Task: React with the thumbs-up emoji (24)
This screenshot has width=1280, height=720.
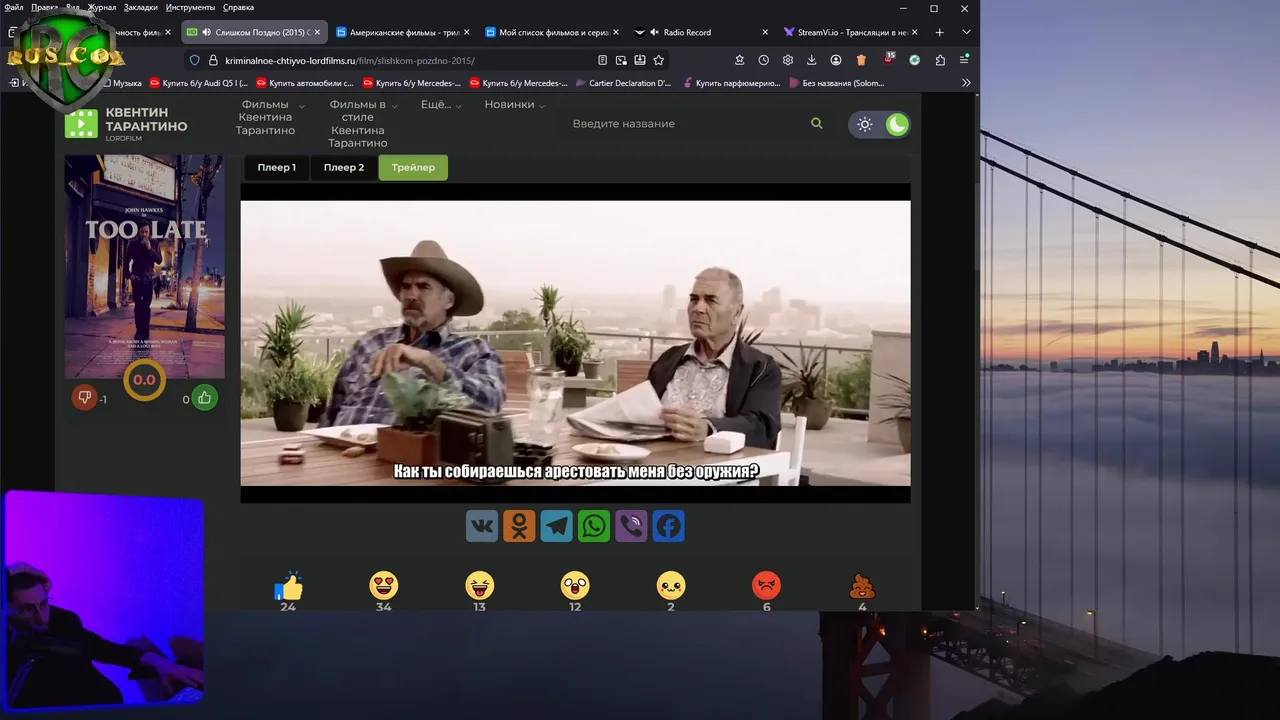Action: point(288,586)
